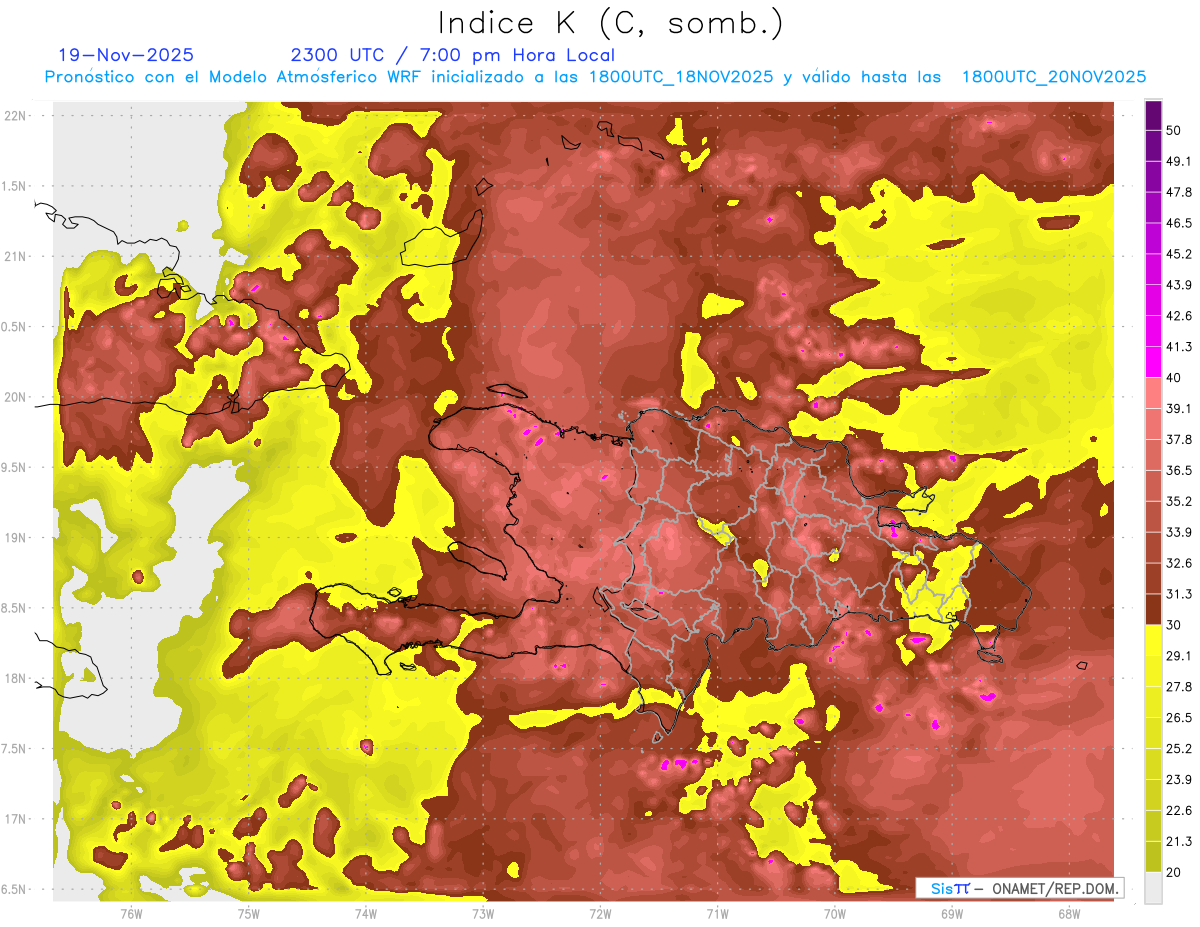Select the gray swatch below legend value 20
The width and height of the screenshot is (1200, 927).
pos(1153,888)
